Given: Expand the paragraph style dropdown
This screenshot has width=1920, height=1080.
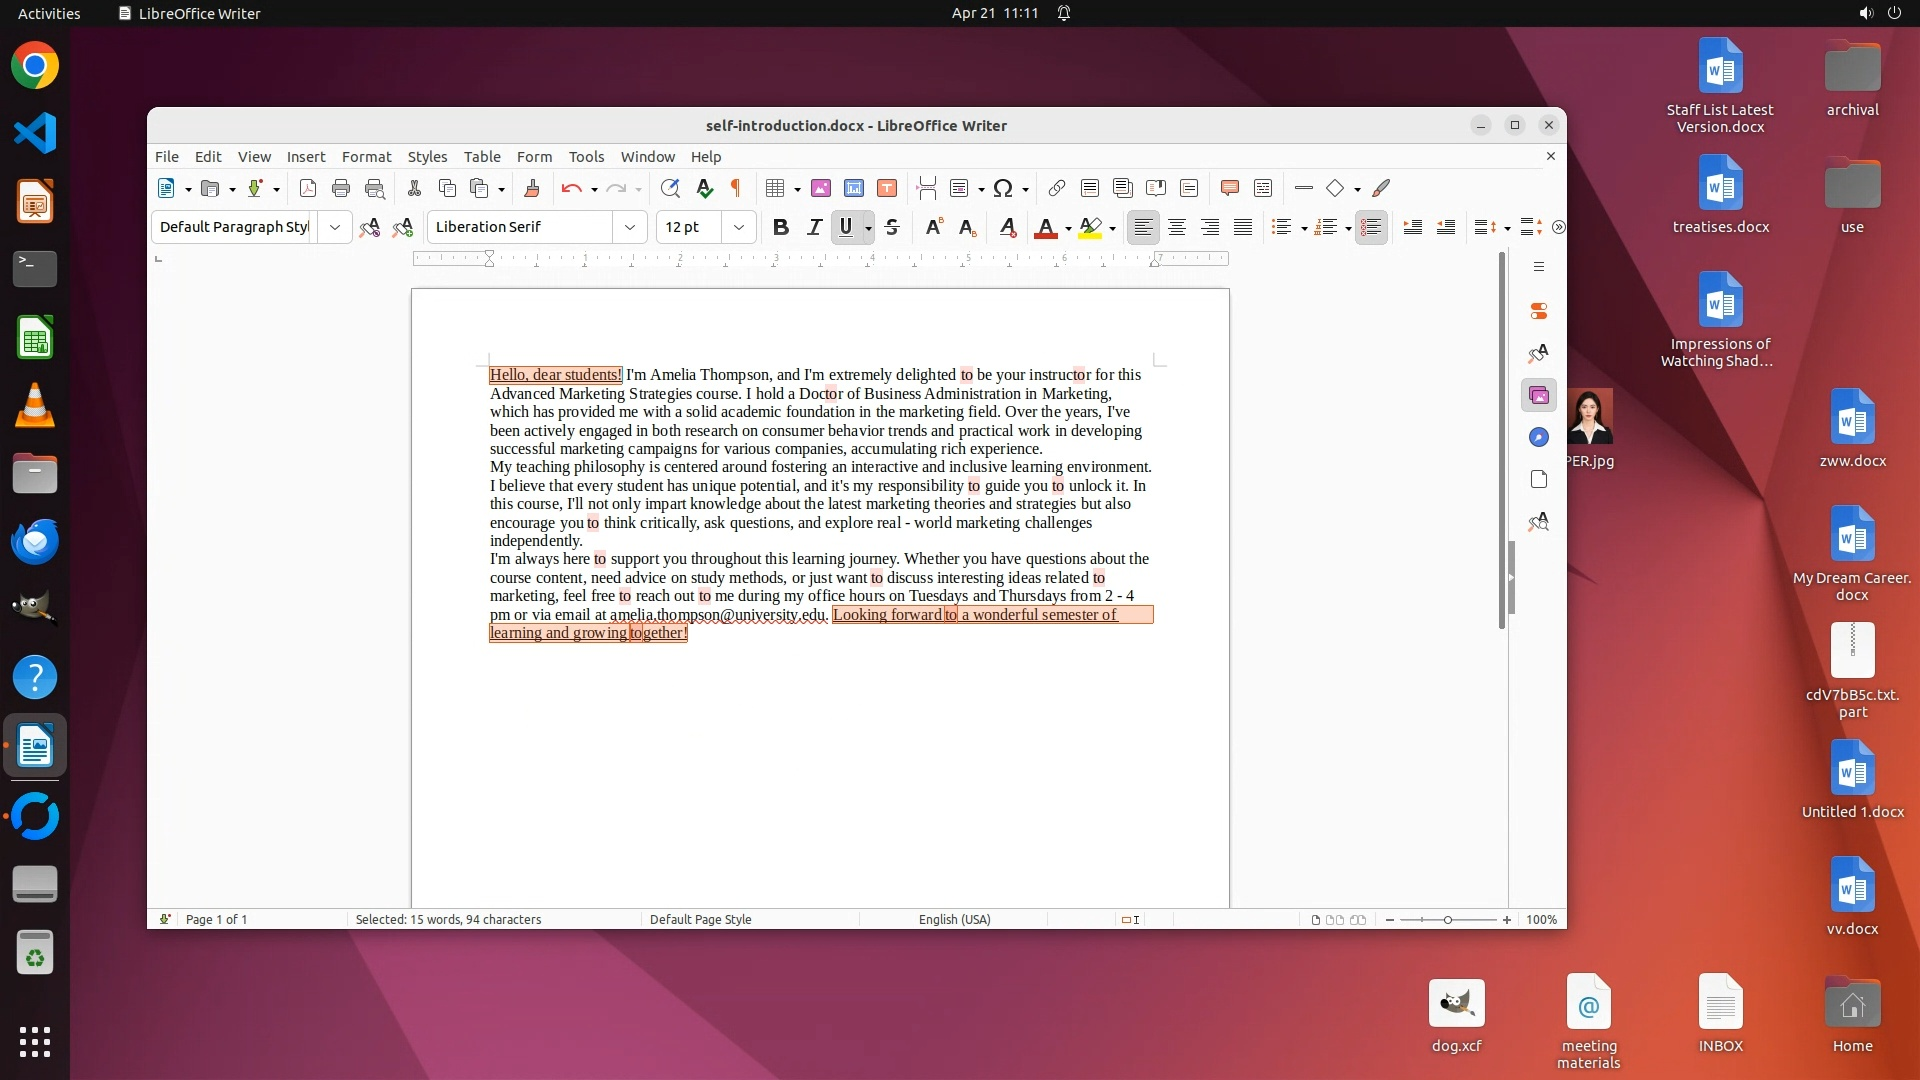Looking at the screenshot, I should tap(335, 227).
